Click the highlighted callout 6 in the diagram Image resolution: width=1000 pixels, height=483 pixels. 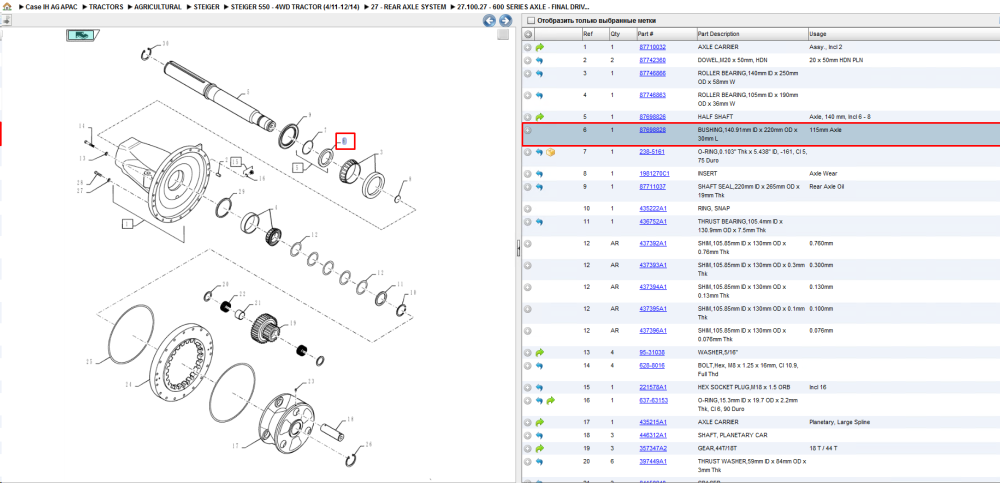[x=345, y=141]
